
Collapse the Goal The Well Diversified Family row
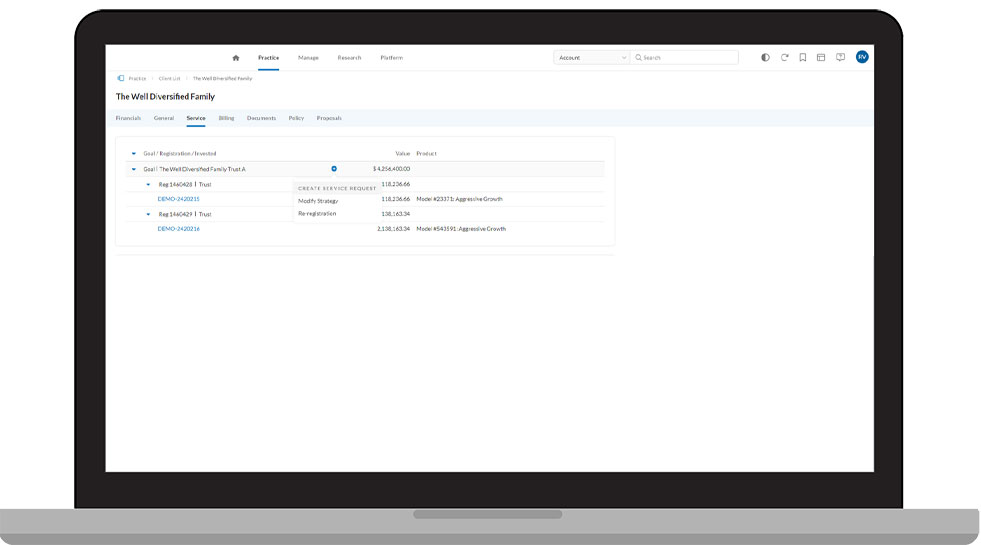pyautogui.click(x=134, y=169)
